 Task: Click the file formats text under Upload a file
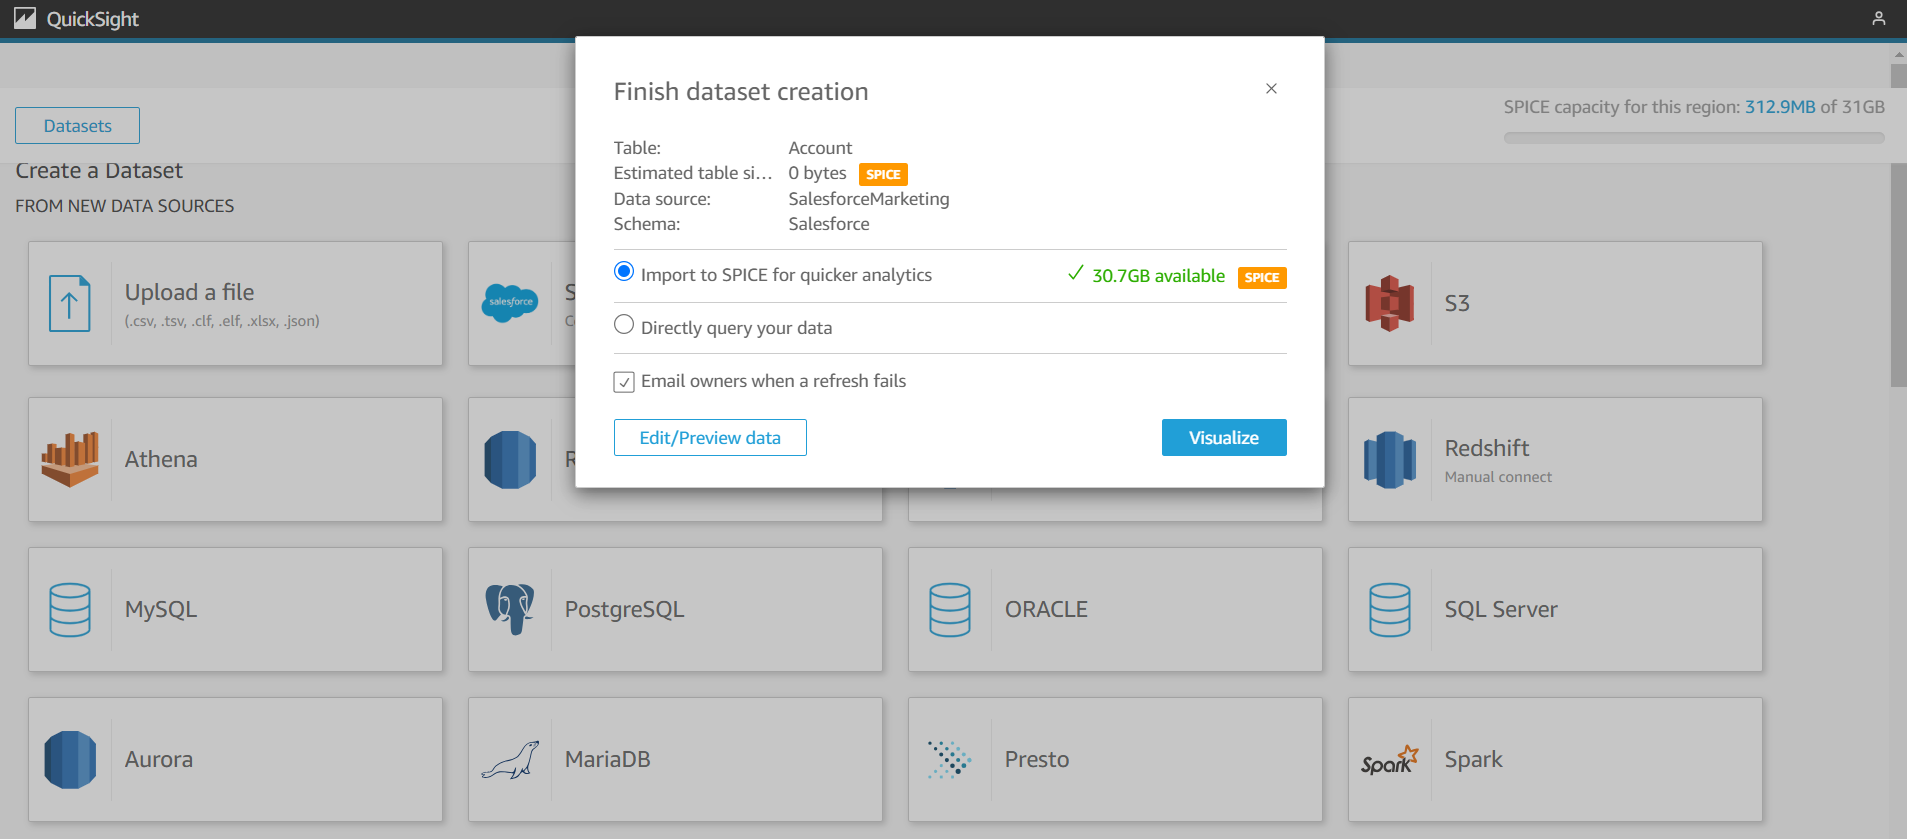click(x=222, y=321)
